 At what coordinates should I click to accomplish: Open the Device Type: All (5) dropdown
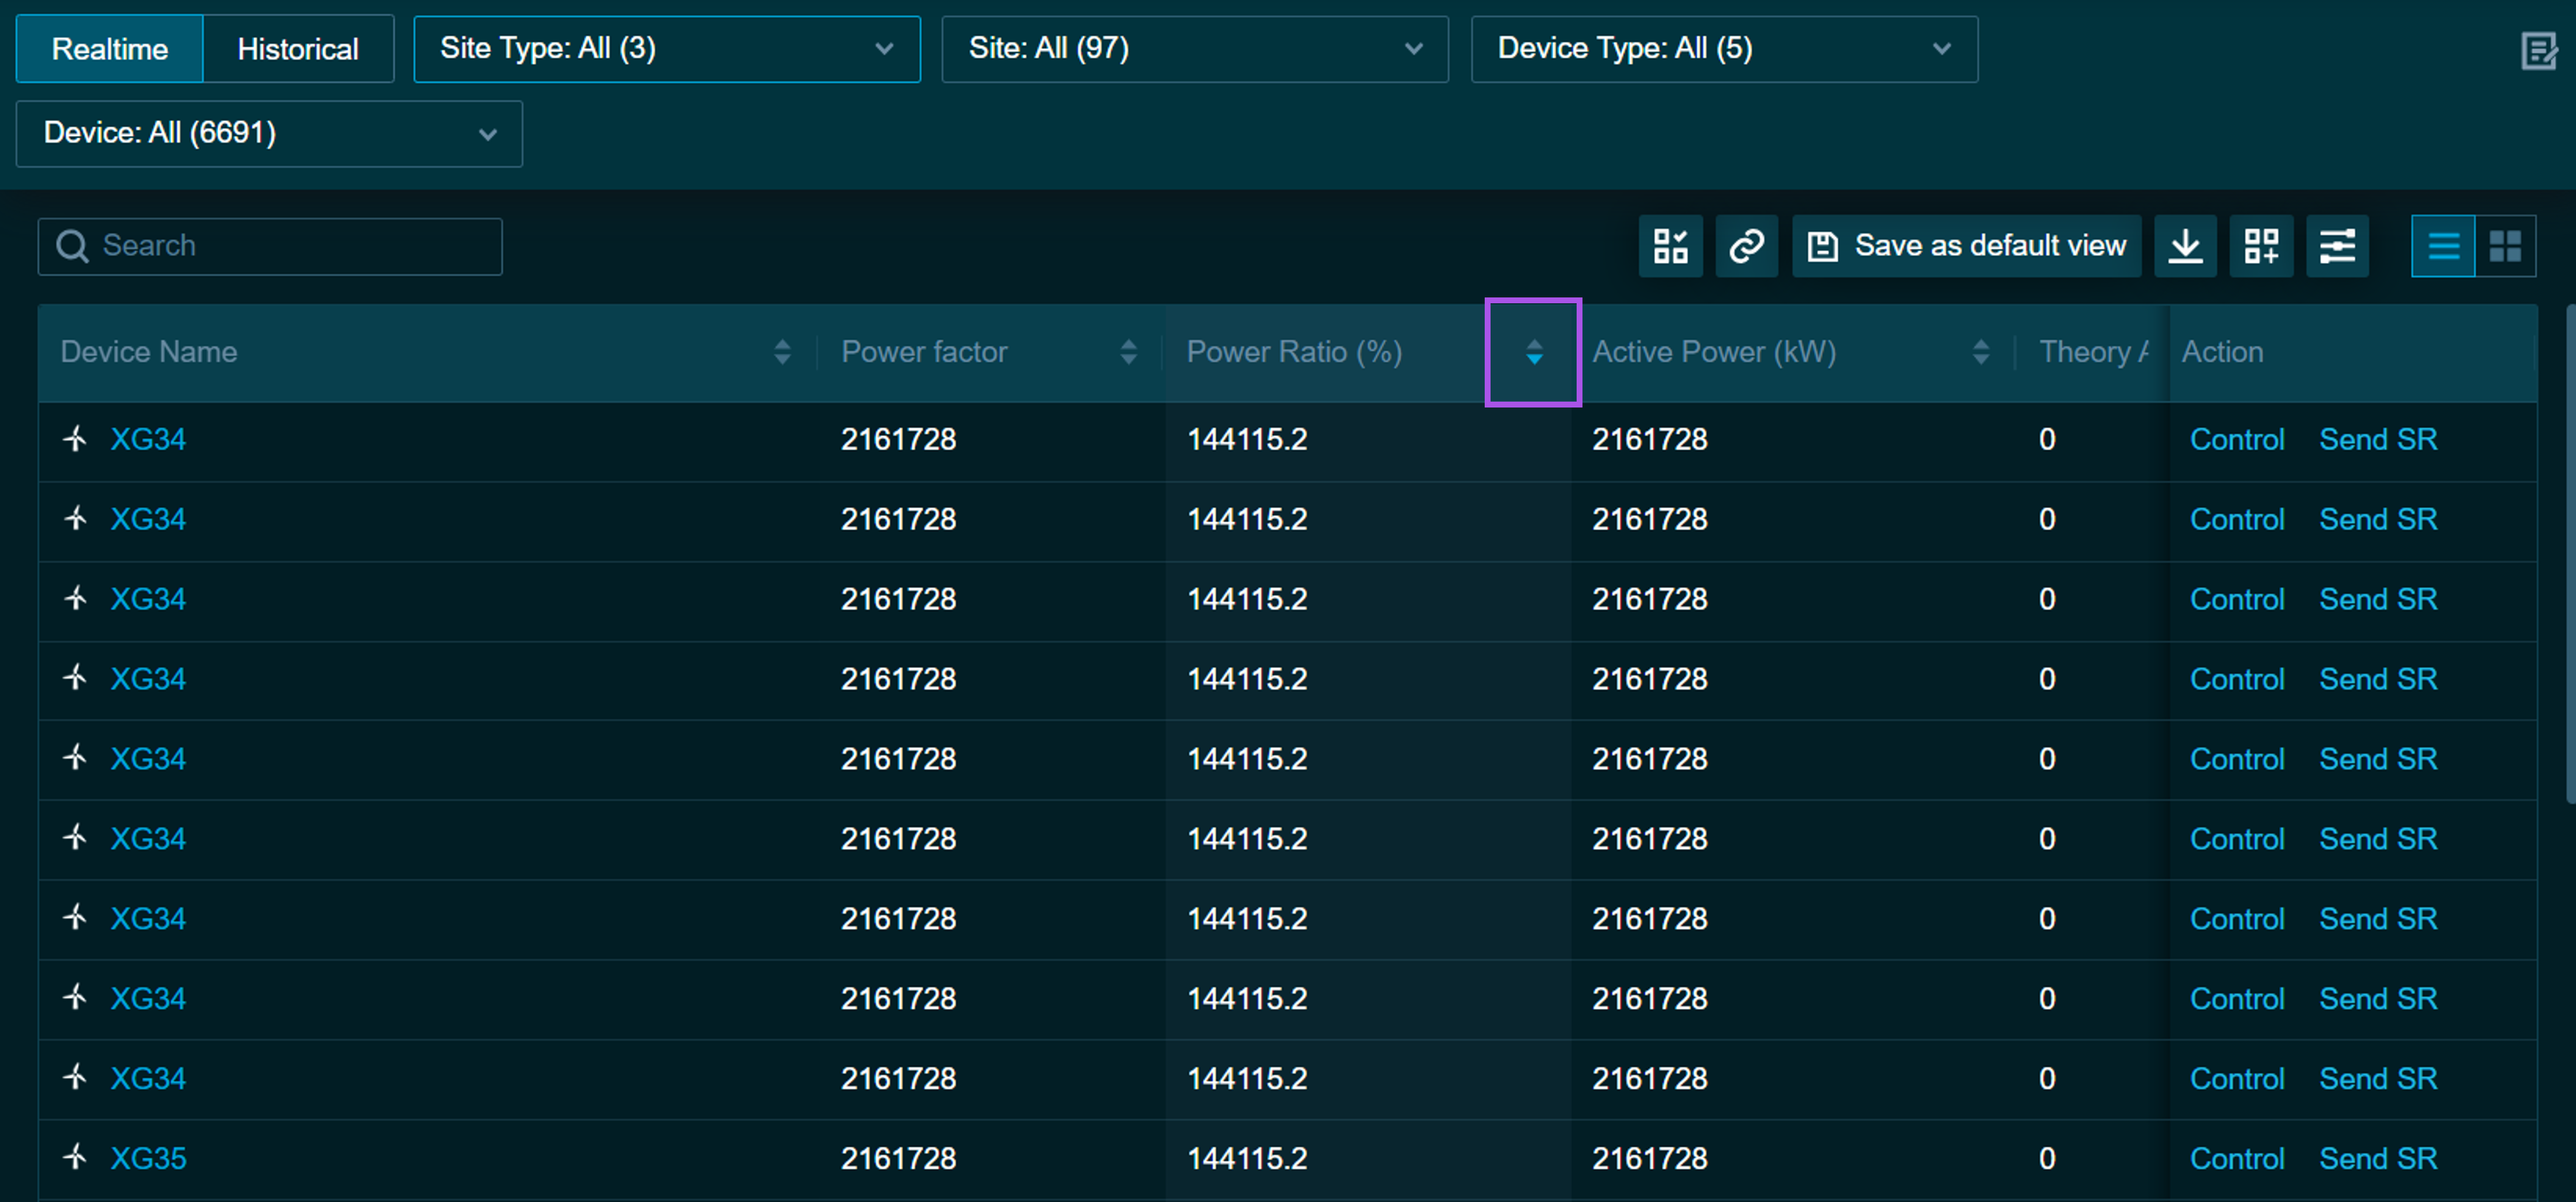click(x=1723, y=49)
